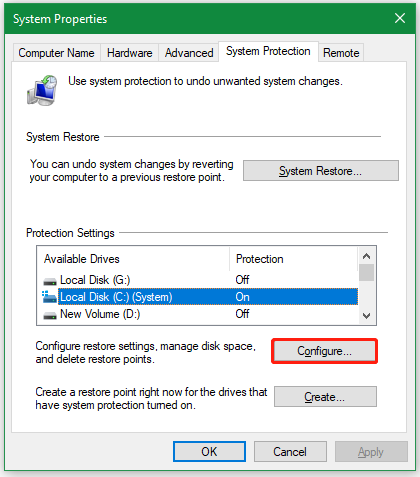The image size is (420, 477).
Task: Click the drives list scrollbar thumb
Action: [367, 273]
